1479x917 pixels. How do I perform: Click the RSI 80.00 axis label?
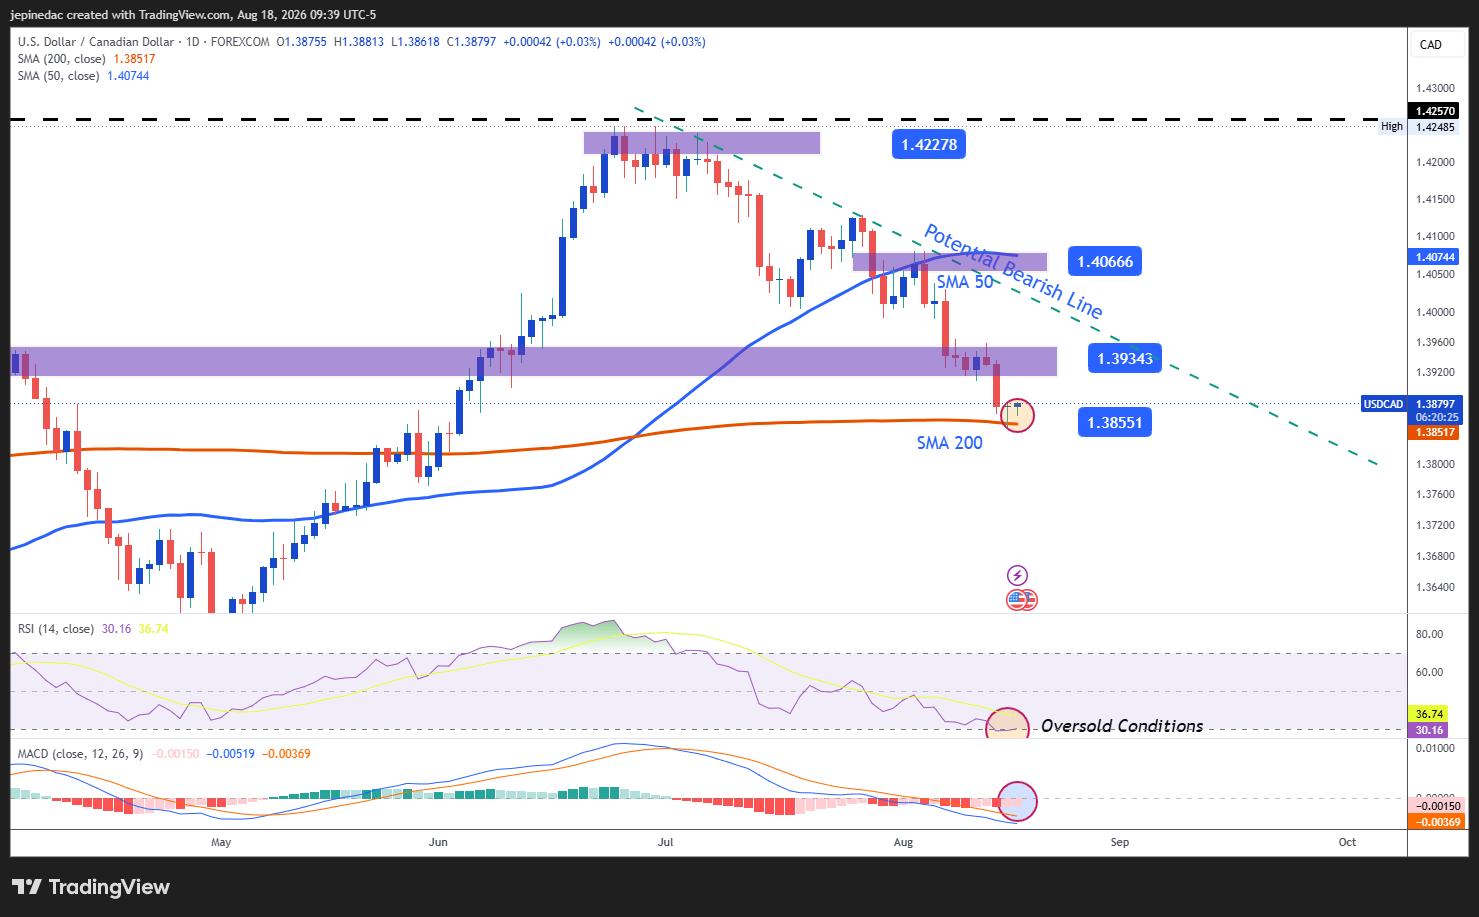click(1429, 634)
